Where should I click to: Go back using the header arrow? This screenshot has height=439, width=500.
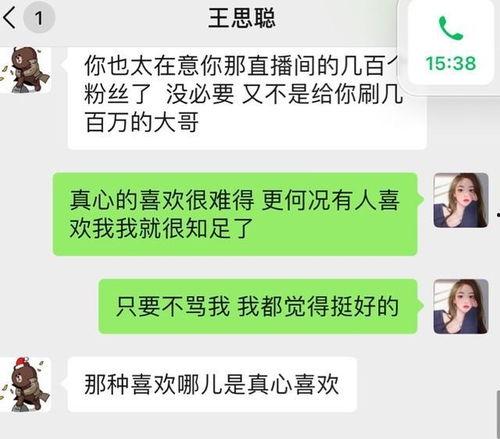[x=9, y=17]
